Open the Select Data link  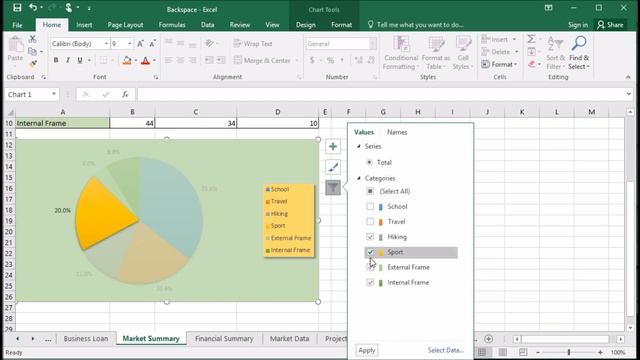445,350
